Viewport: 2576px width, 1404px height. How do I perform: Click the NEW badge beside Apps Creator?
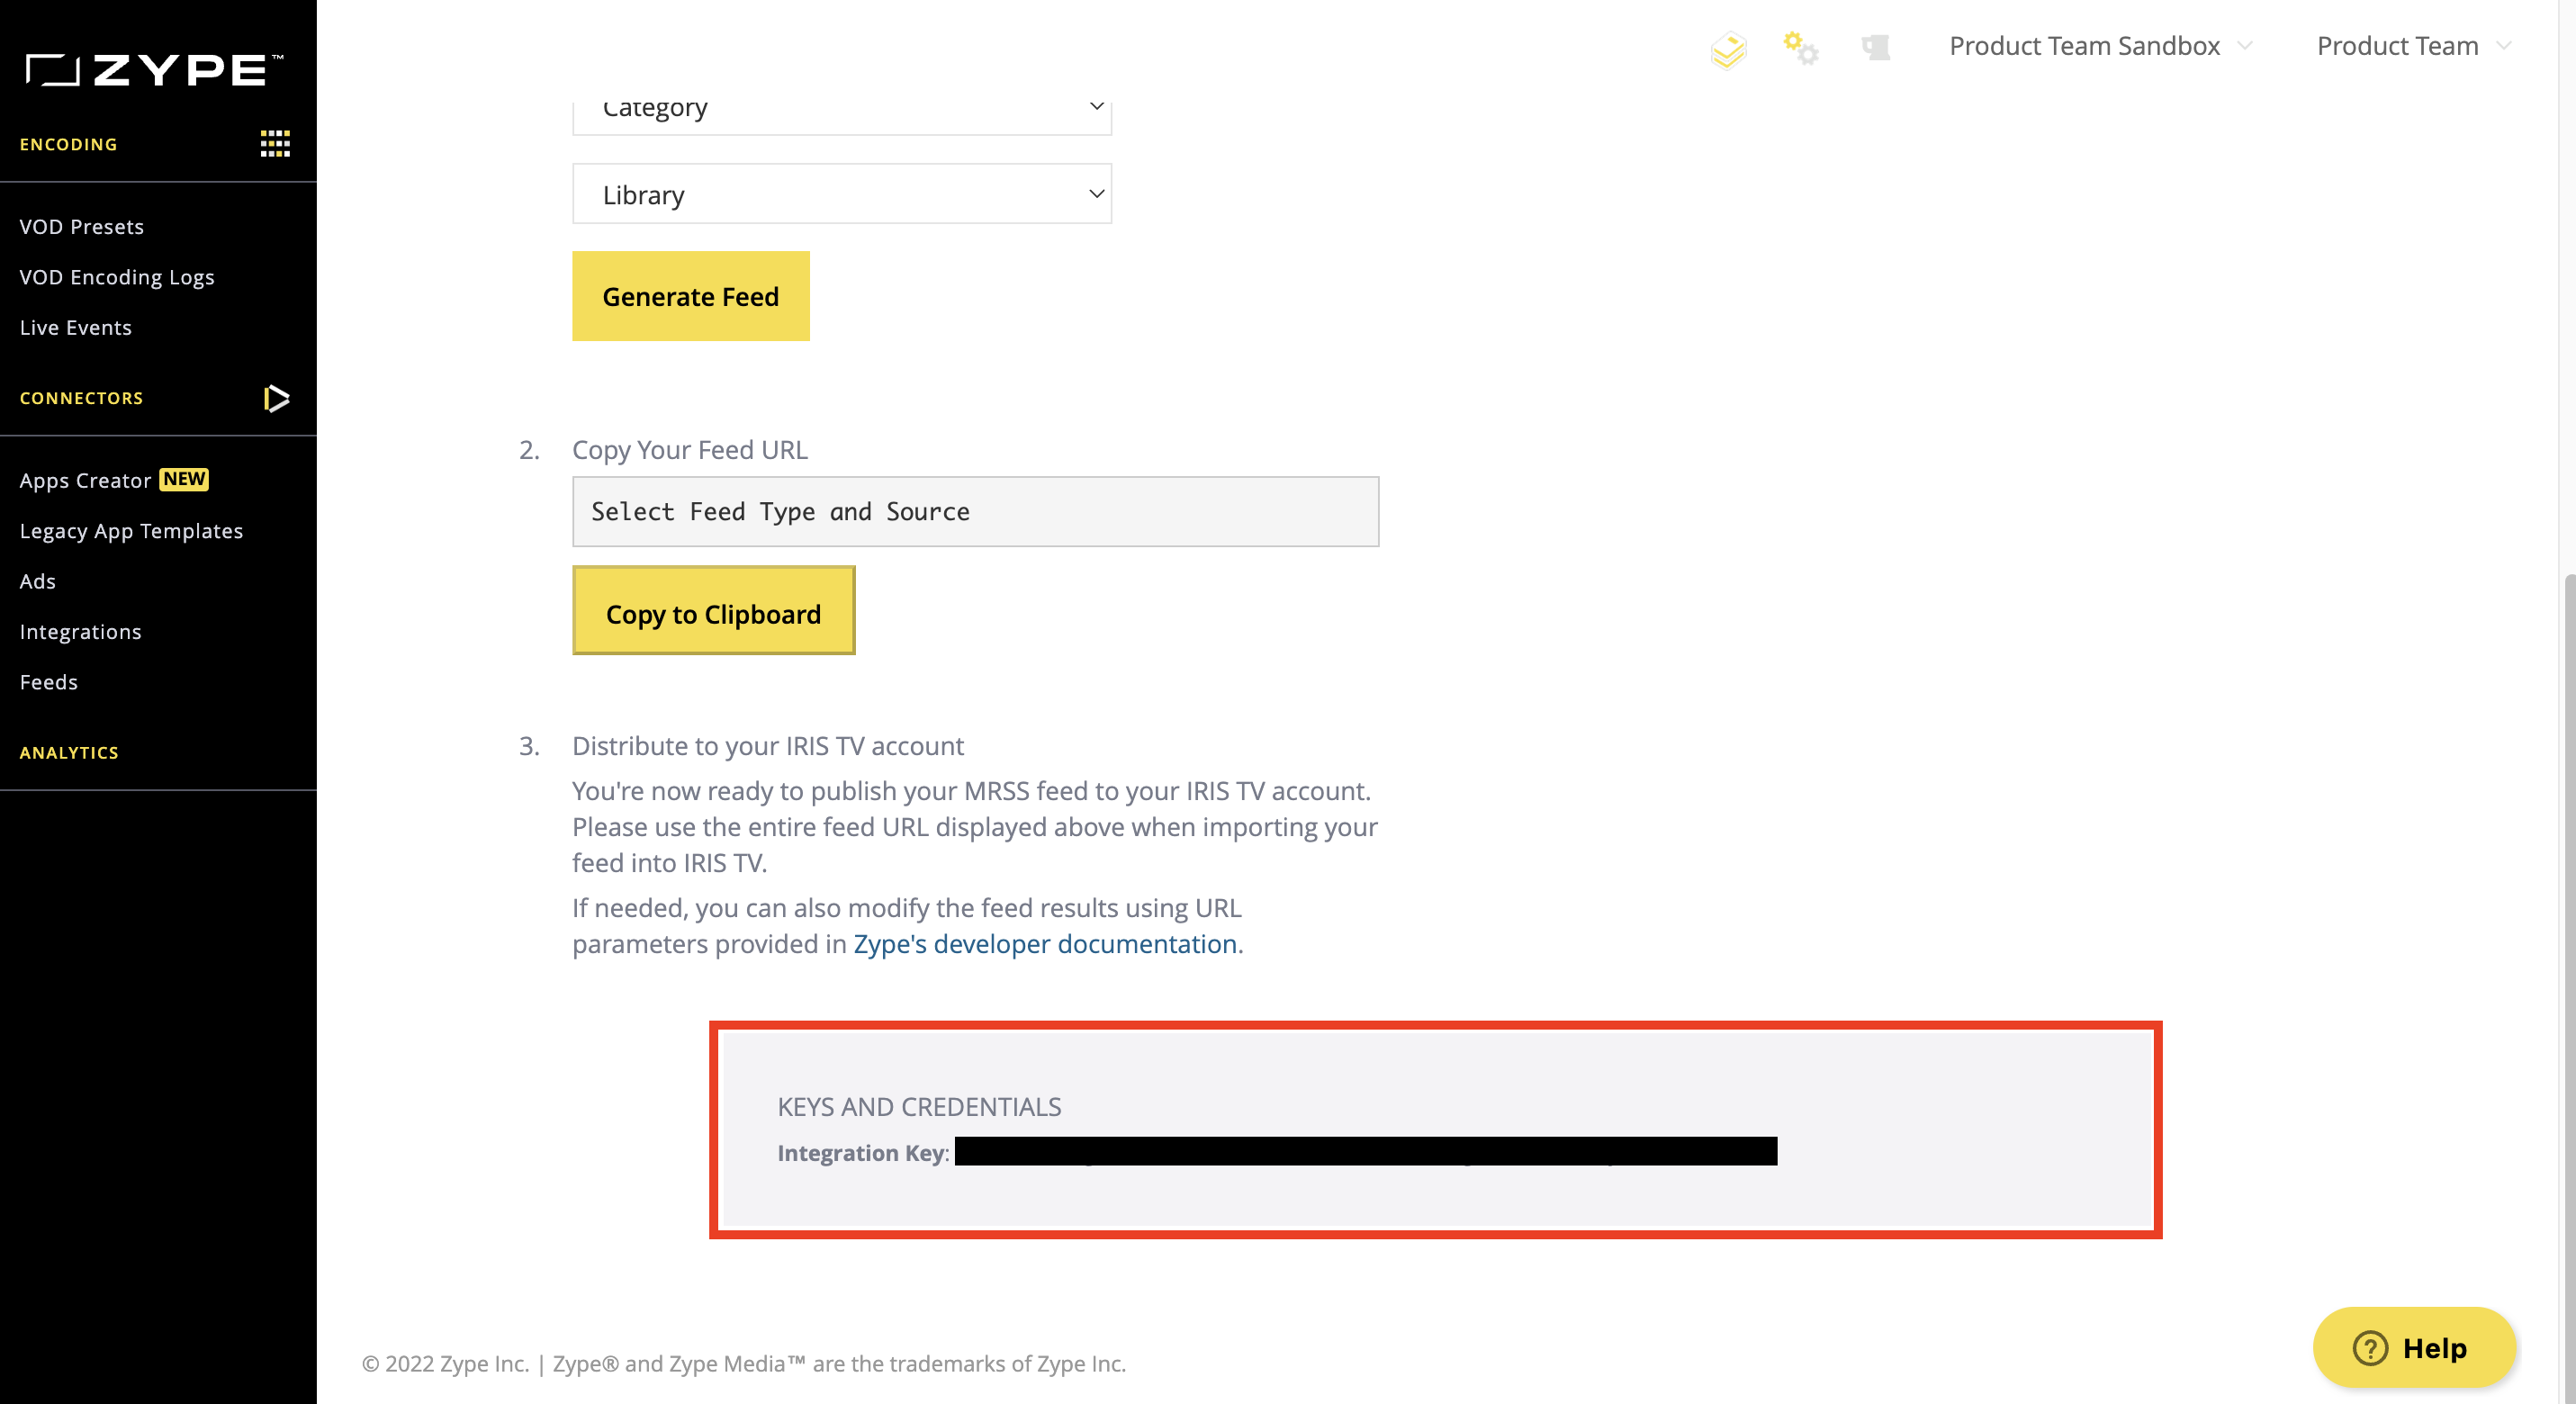coord(185,479)
